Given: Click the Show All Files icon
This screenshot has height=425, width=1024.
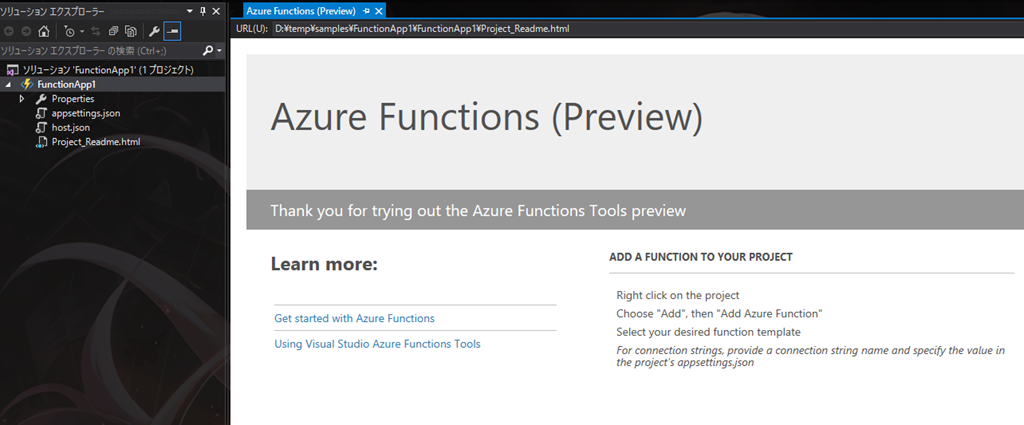Looking at the screenshot, I should click(130, 30).
